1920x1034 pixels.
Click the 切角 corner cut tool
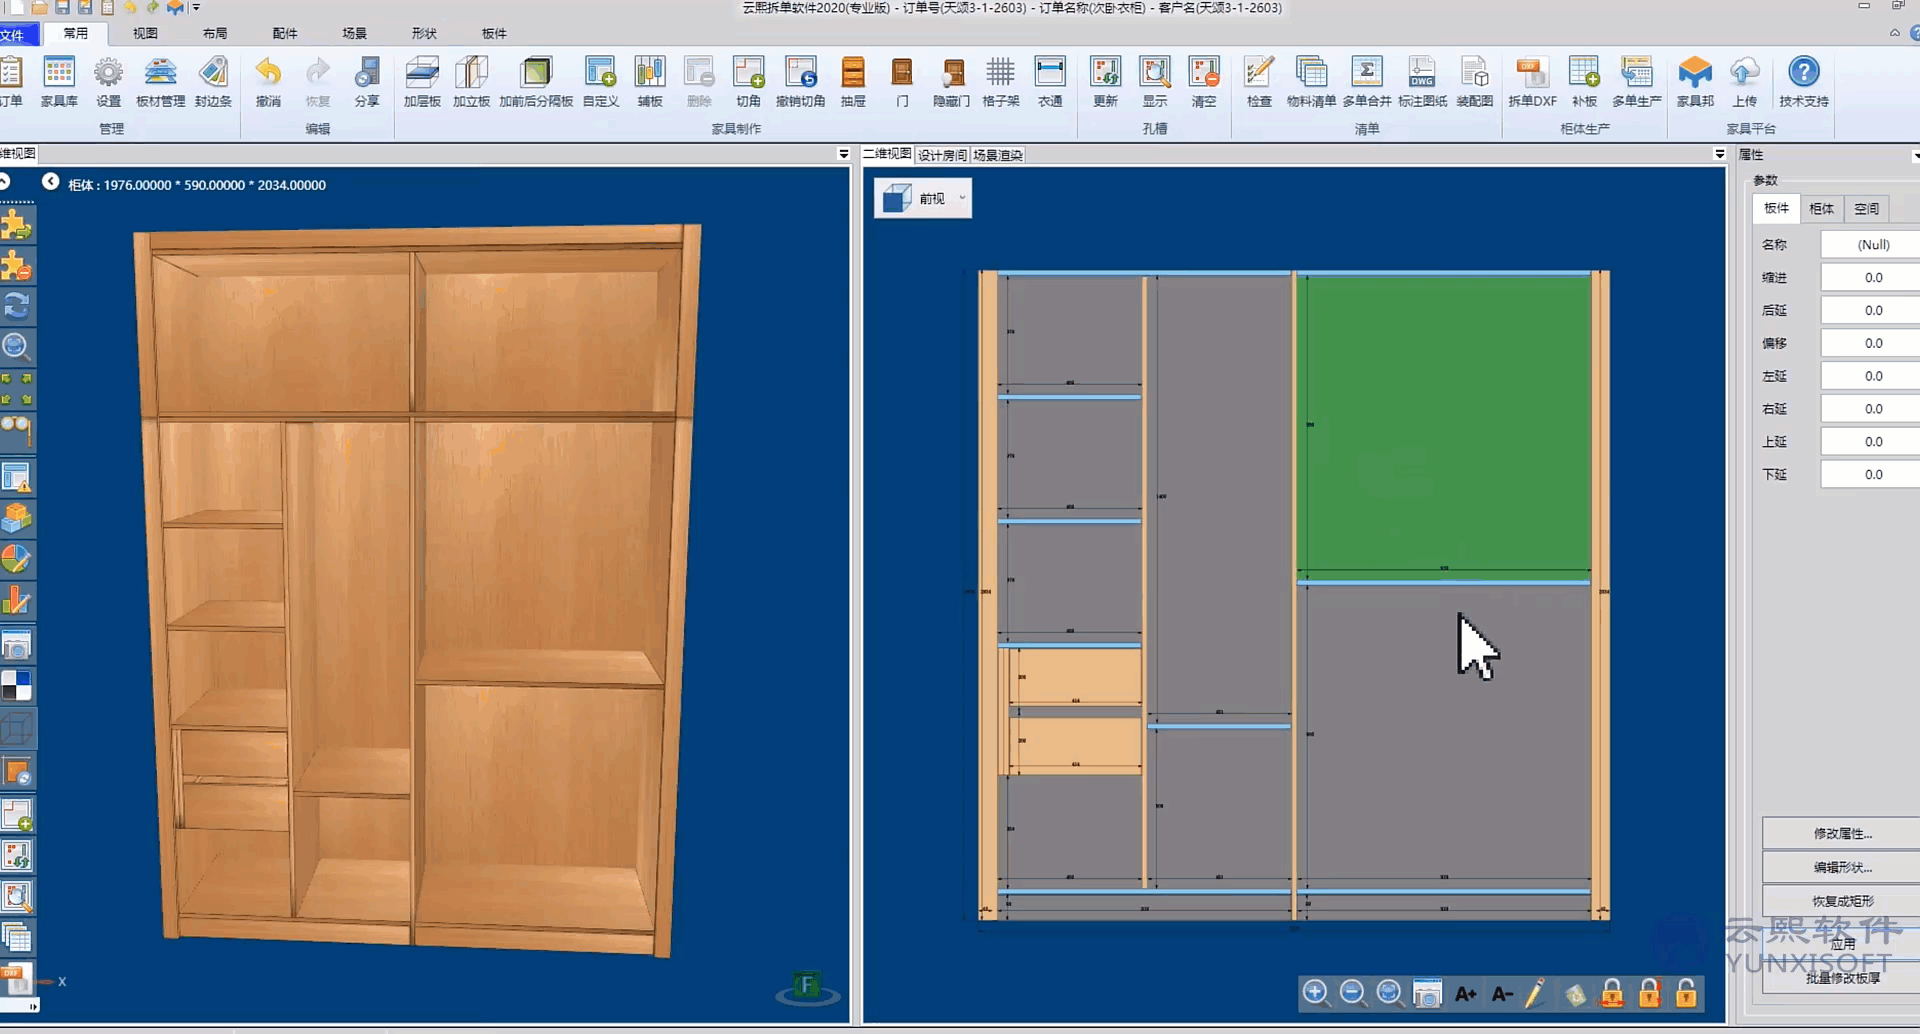(x=748, y=81)
